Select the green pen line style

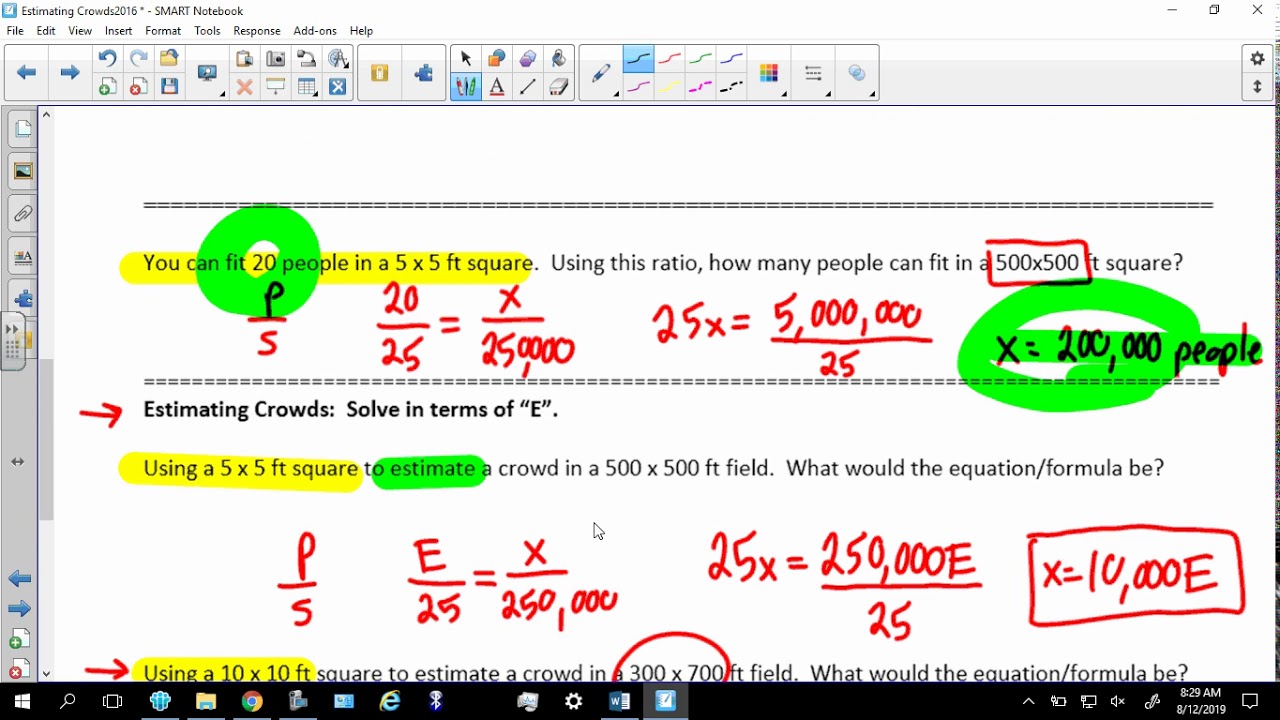pyautogui.click(x=701, y=59)
